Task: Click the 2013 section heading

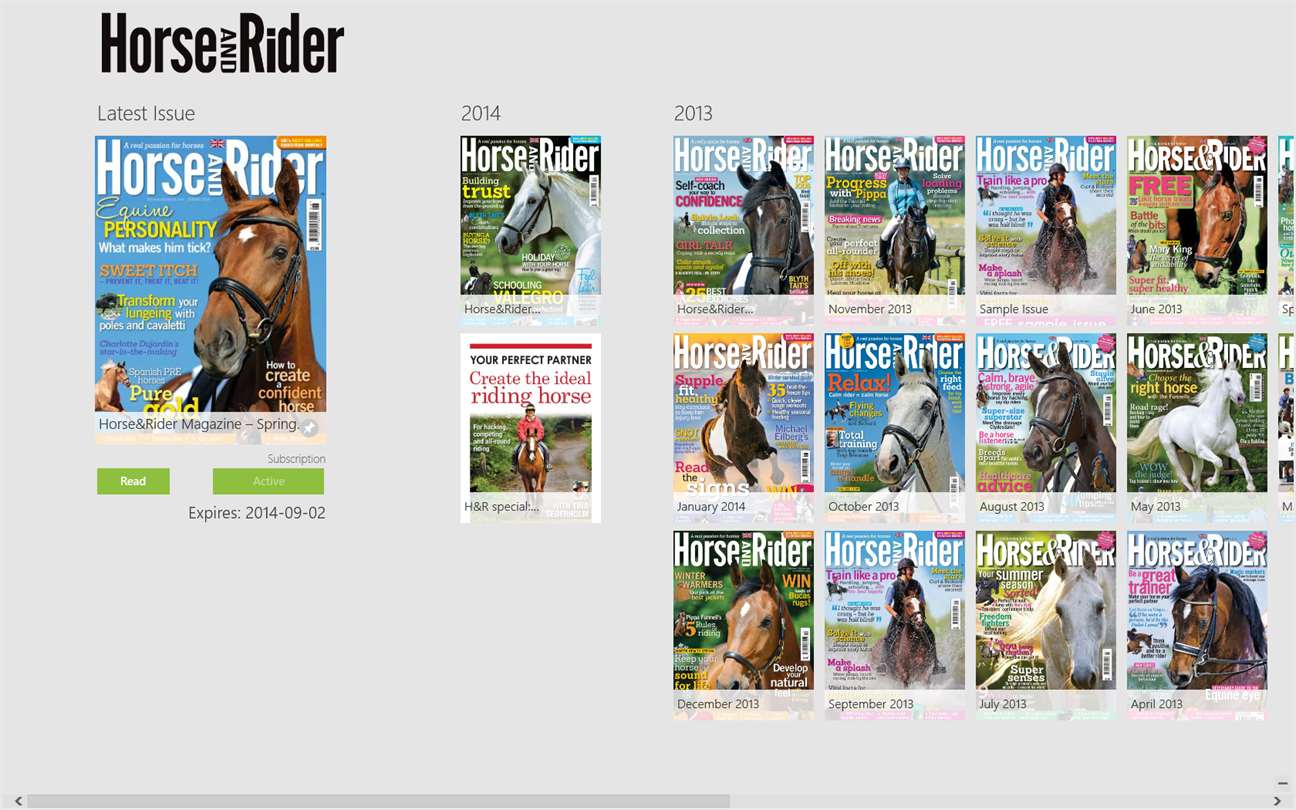Action: coord(693,113)
